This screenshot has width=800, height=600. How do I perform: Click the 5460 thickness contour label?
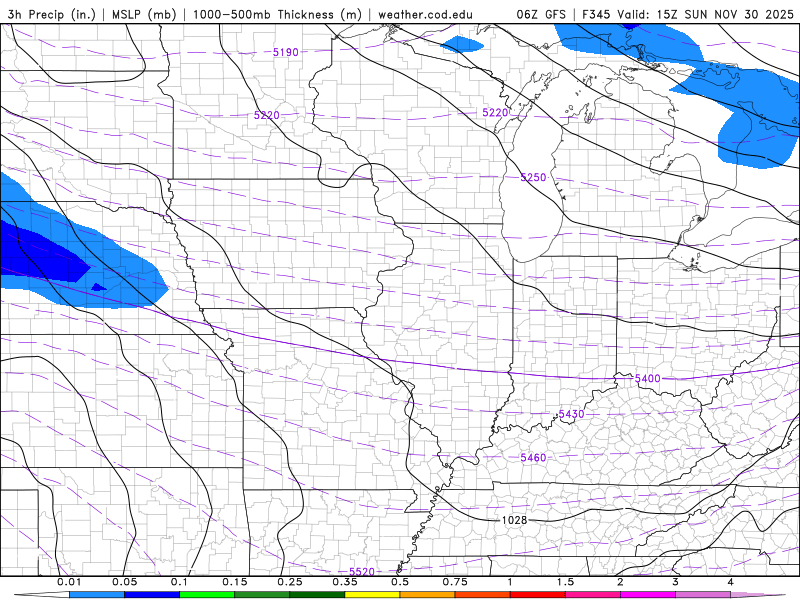pyautogui.click(x=533, y=458)
